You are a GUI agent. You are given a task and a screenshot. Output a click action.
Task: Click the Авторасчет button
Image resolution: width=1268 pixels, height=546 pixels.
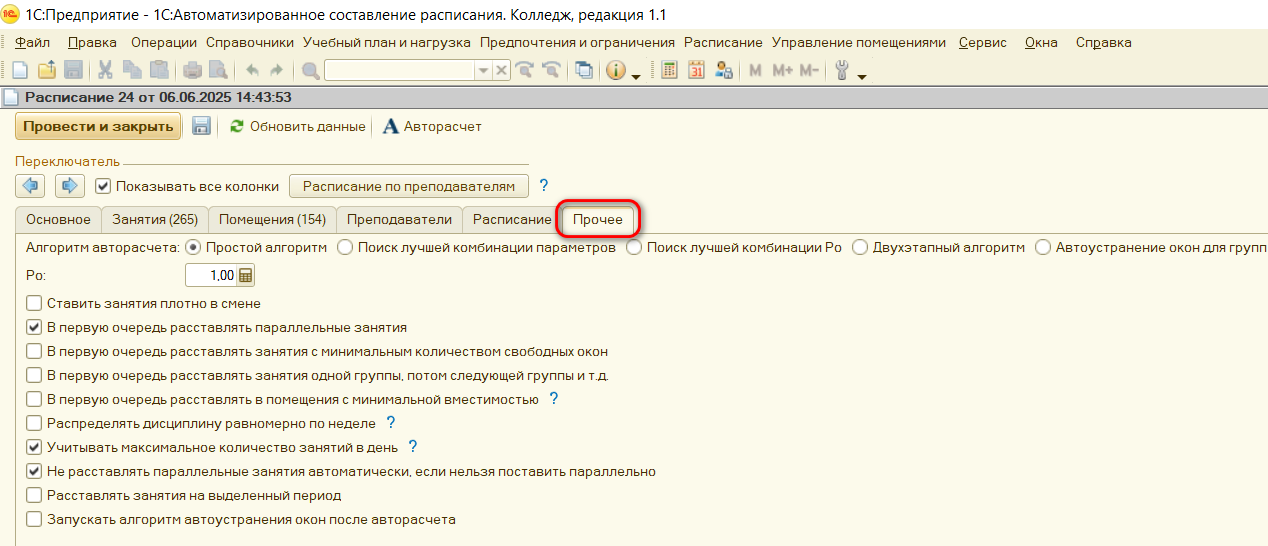[432, 127]
